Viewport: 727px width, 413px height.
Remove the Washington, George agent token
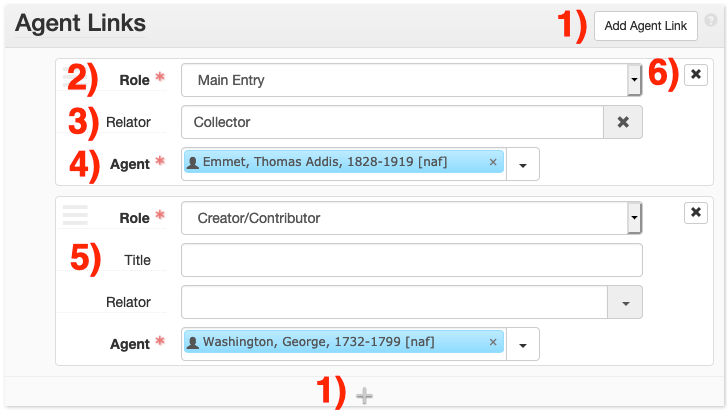(493, 342)
